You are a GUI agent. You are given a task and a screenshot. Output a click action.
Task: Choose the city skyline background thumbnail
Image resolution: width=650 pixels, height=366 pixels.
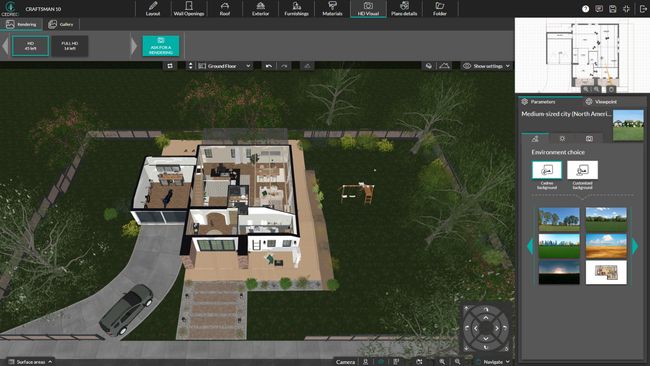(x=559, y=246)
